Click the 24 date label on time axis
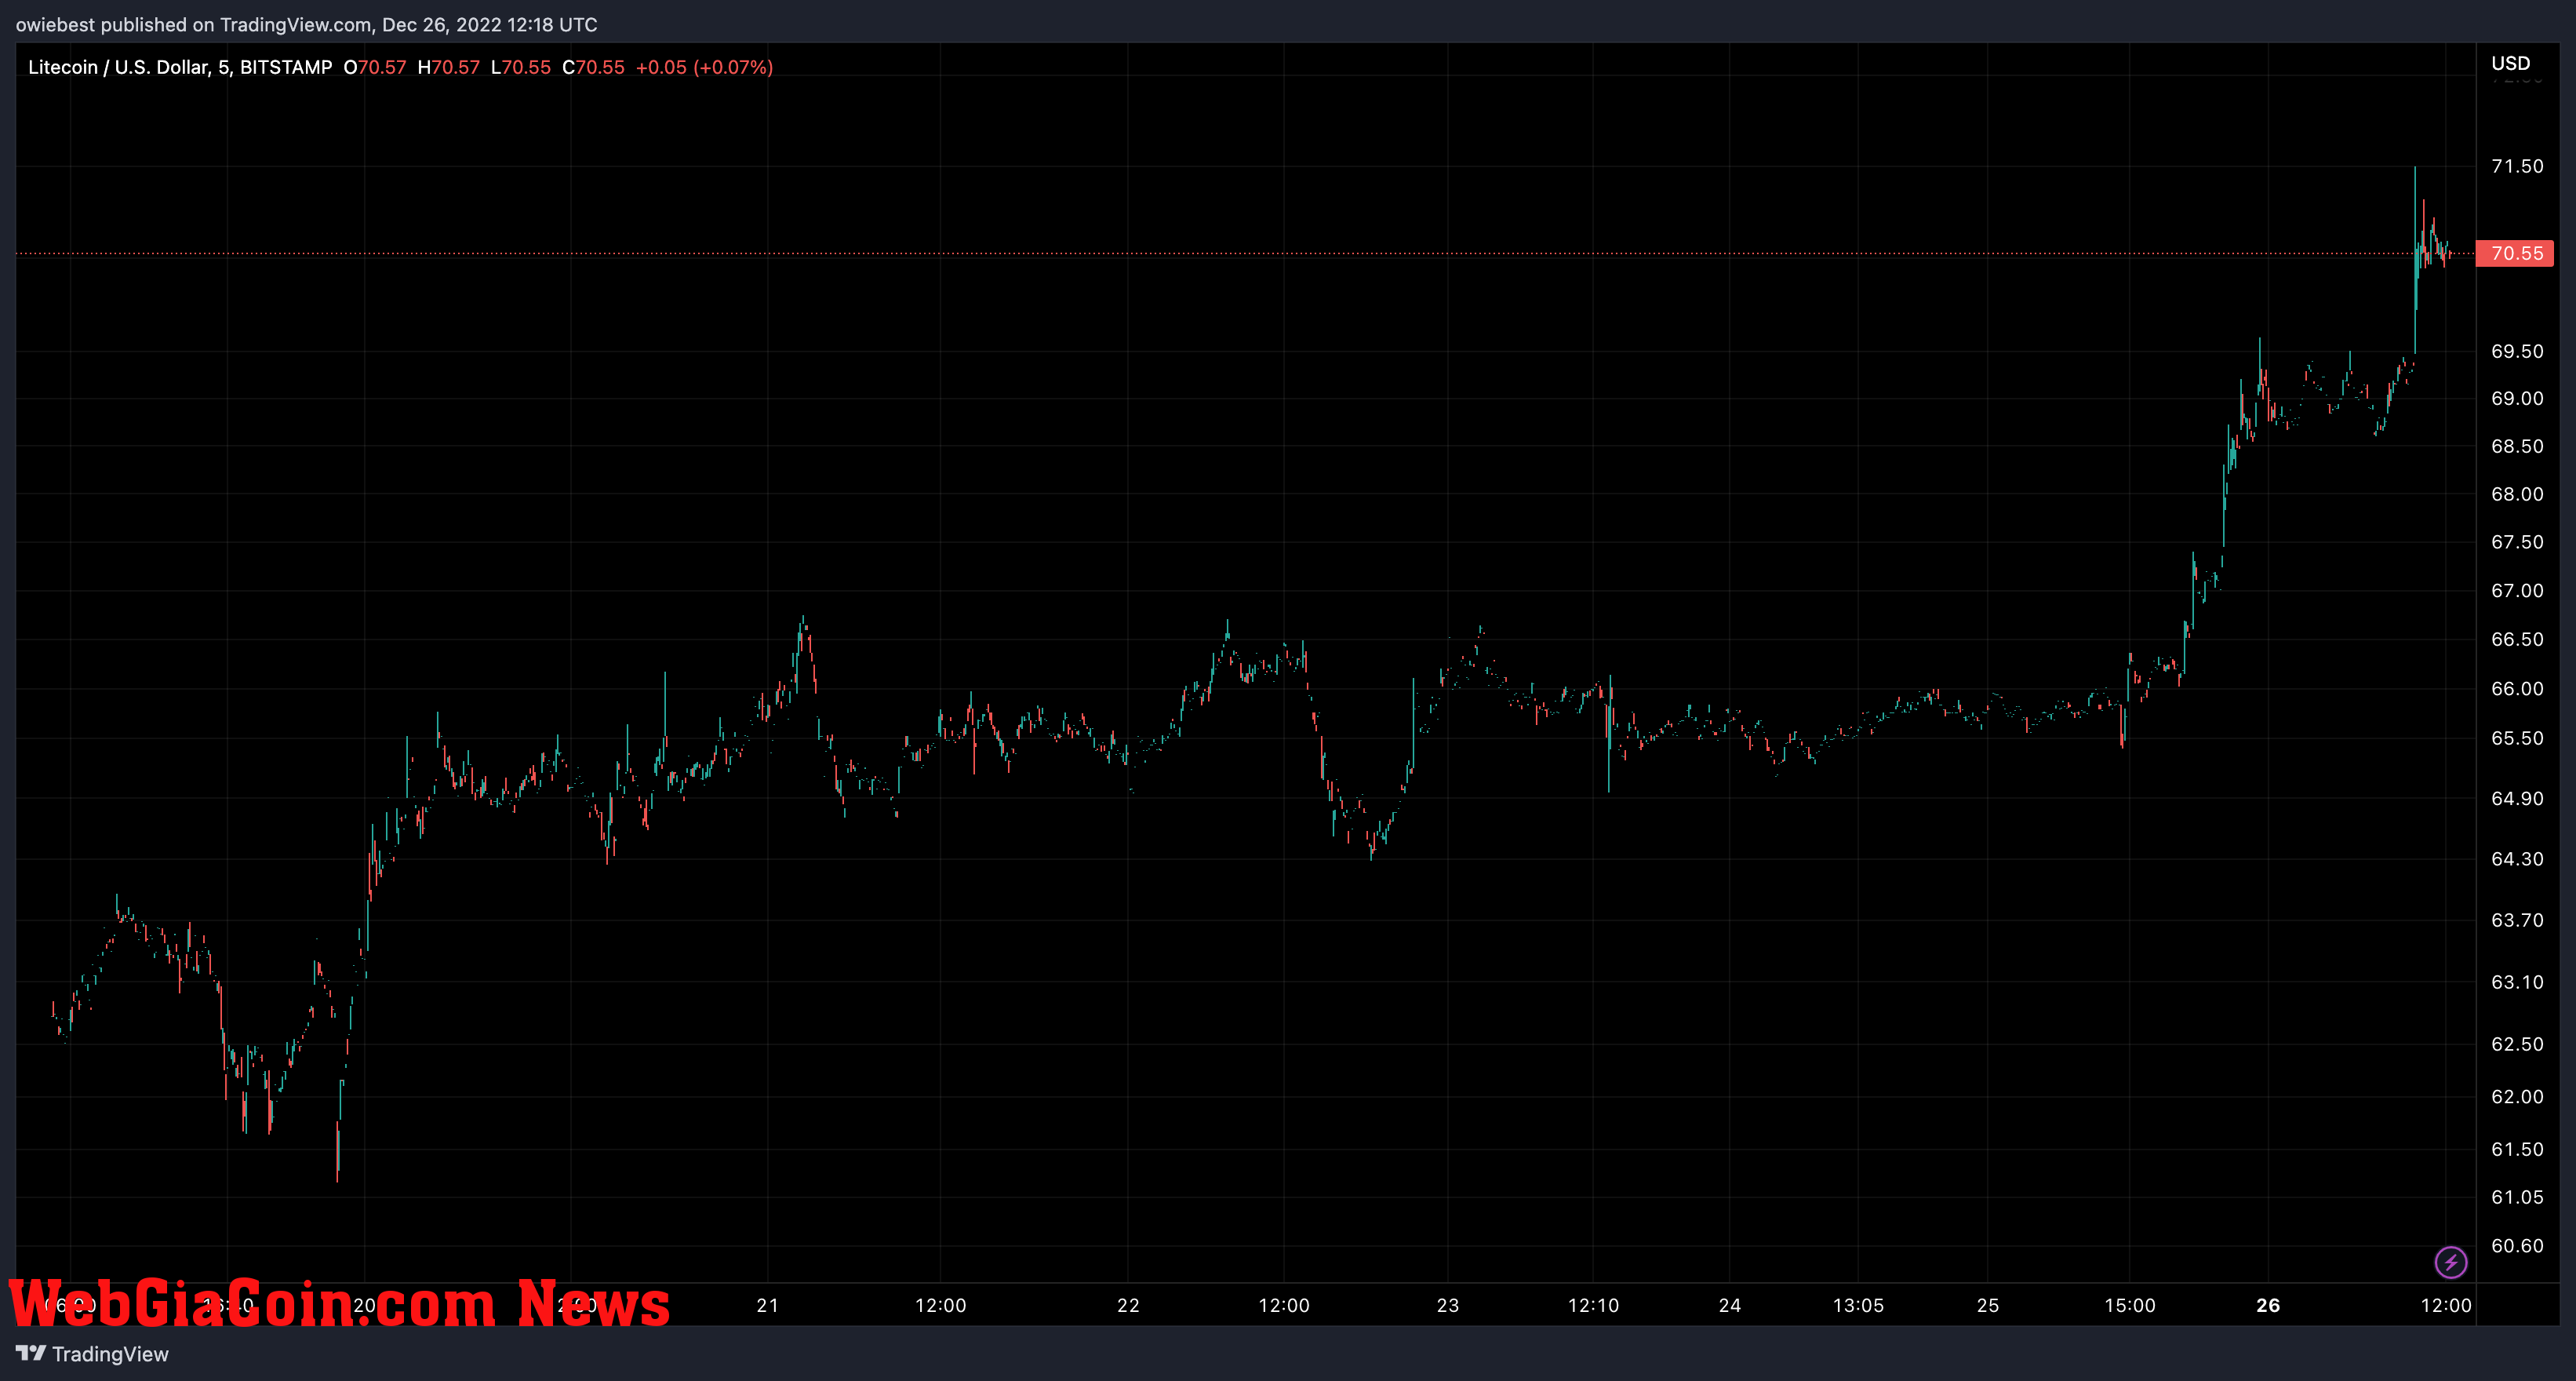 [1730, 1305]
